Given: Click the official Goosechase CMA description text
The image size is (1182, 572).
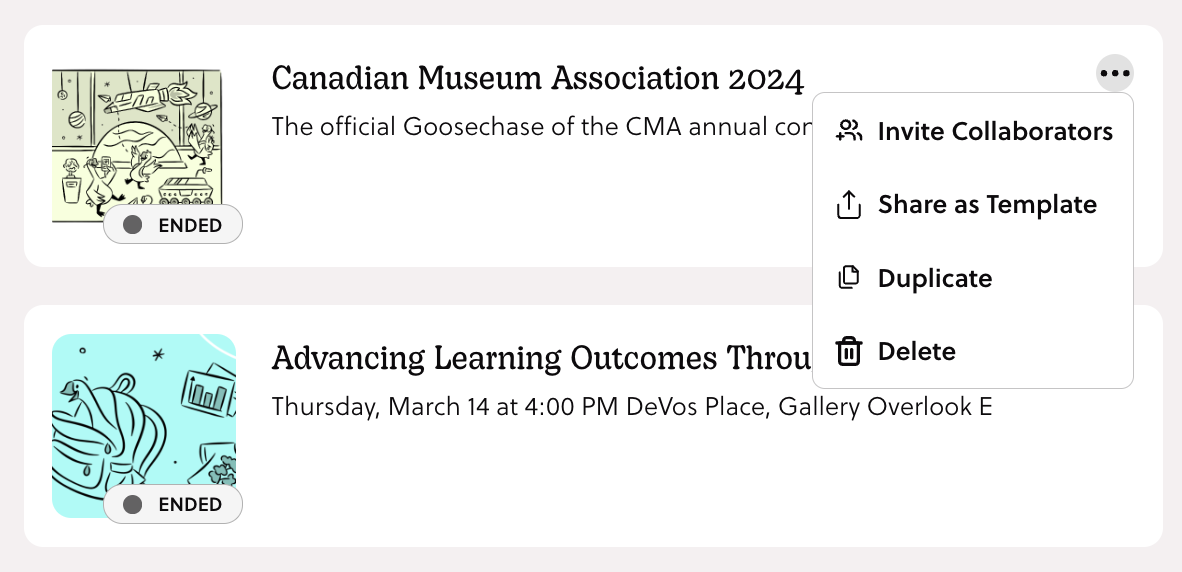Looking at the screenshot, I should pos(540,127).
